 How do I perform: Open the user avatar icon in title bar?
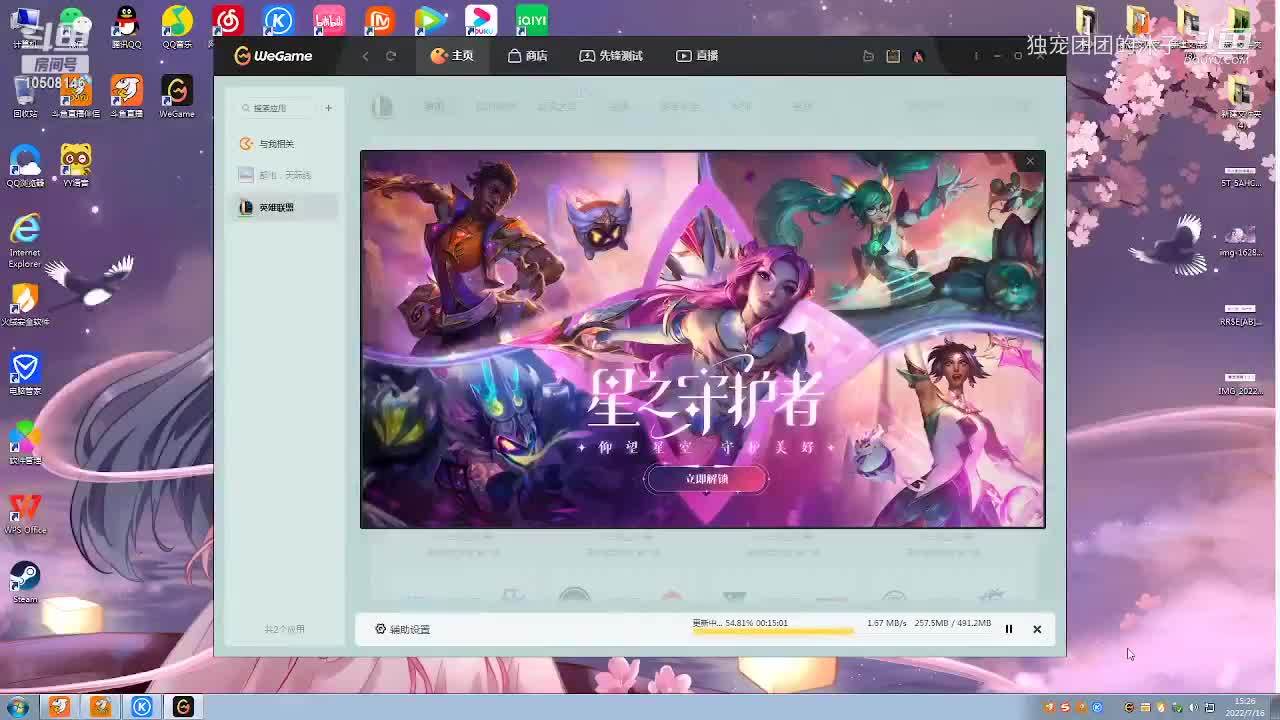click(x=918, y=56)
